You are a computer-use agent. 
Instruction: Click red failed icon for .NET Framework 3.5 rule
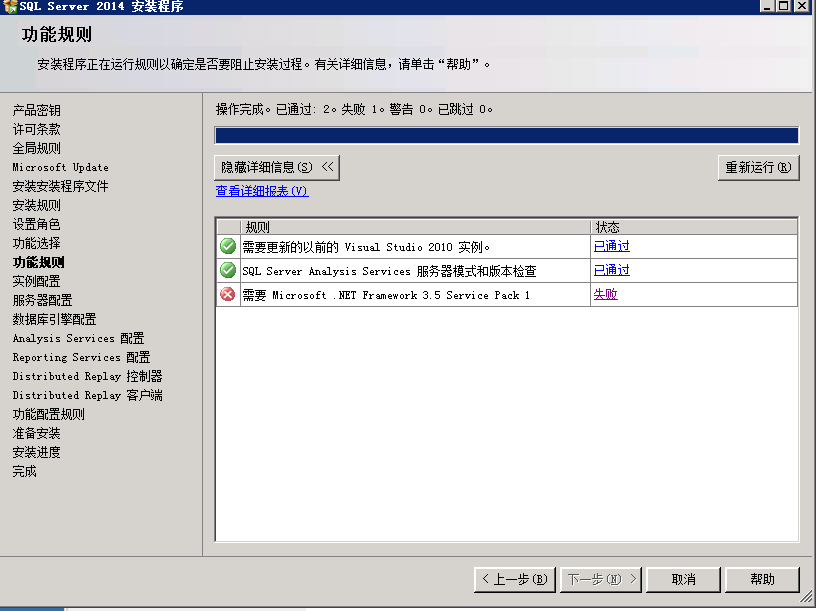[x=228, y=294]
